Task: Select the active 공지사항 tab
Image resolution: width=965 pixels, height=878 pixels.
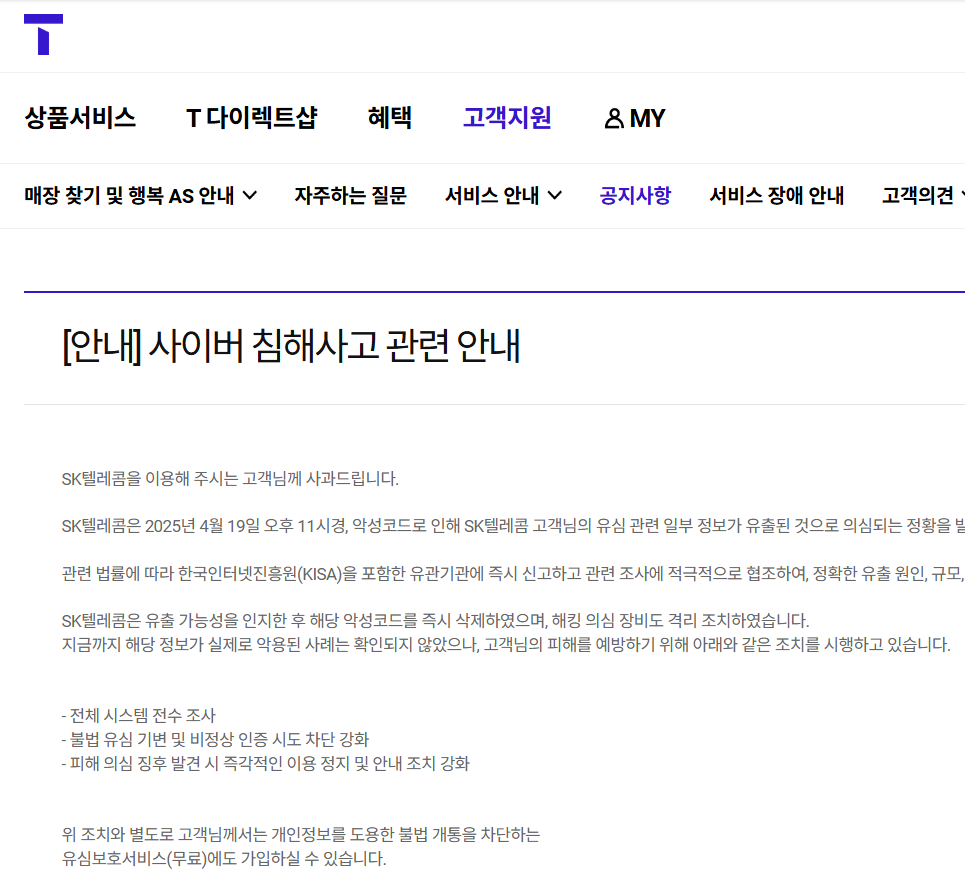Action: click(x=635, y=196)
